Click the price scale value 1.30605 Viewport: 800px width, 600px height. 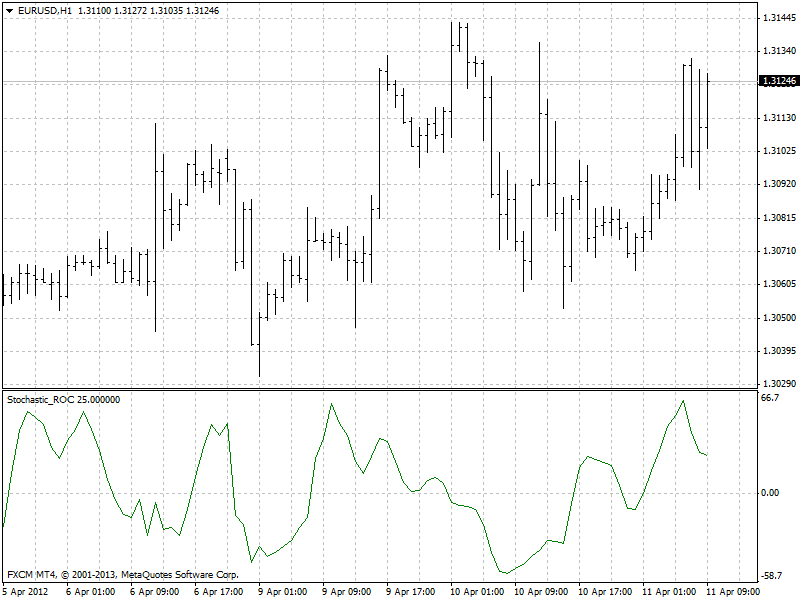click(x=780, y=284)
